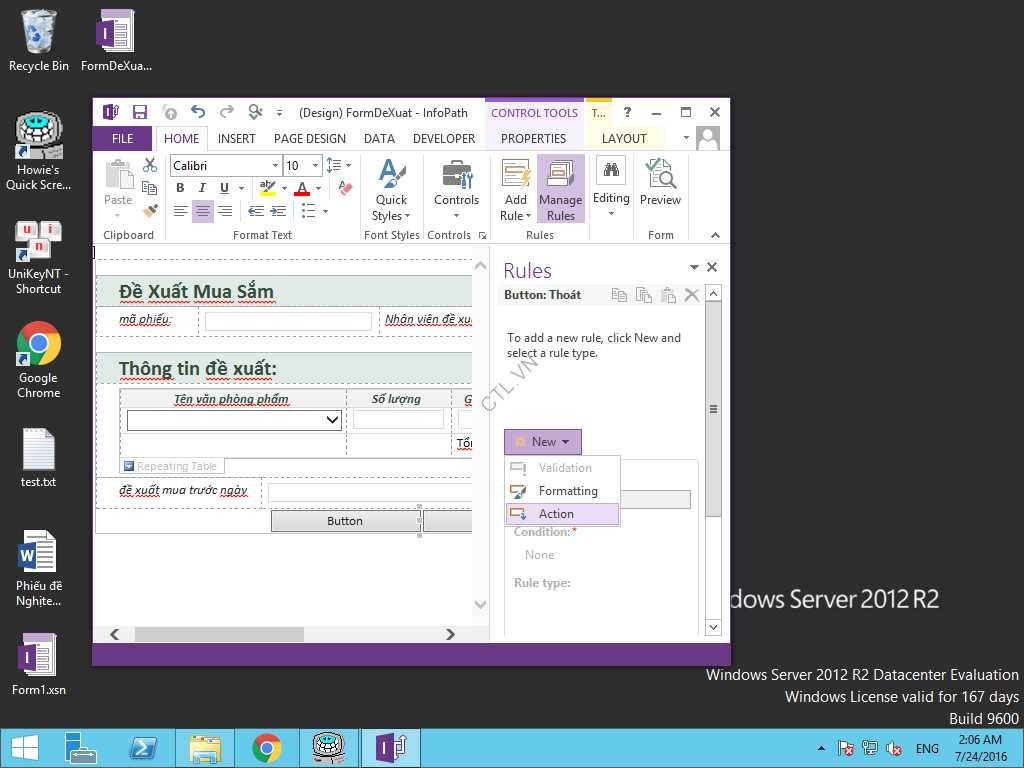This screenshot has height=768, width=1024.
Task: Open the Manage Rules pane button
Action: pos(560,190)
